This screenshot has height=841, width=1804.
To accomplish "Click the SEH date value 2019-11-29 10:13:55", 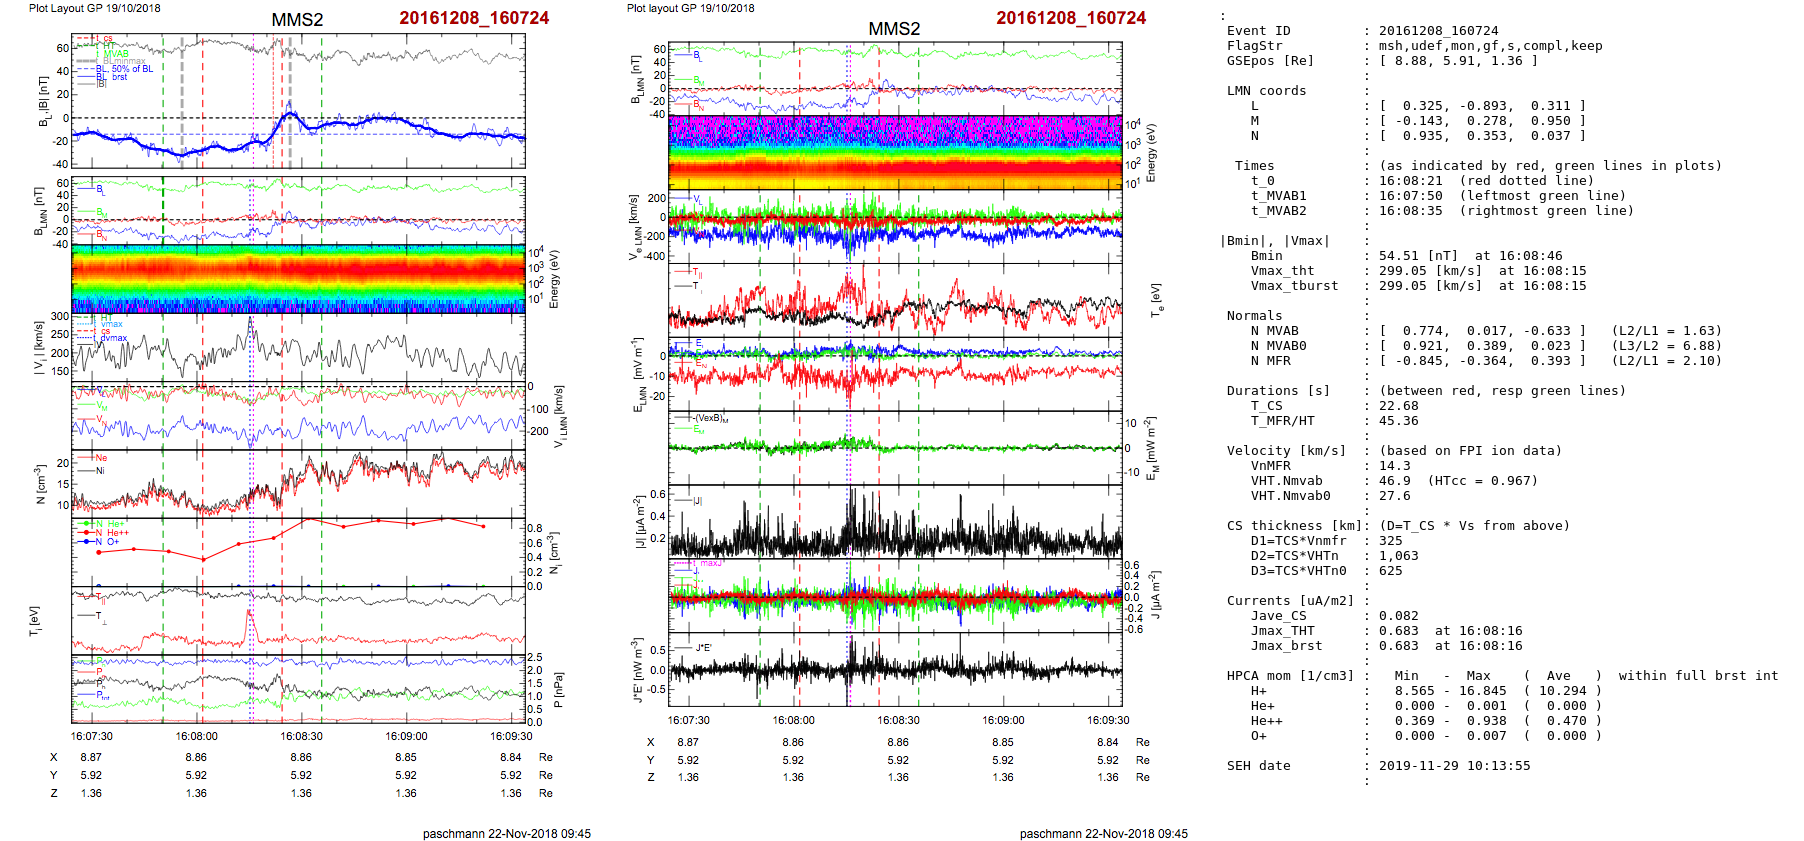I will (1454, 766).
